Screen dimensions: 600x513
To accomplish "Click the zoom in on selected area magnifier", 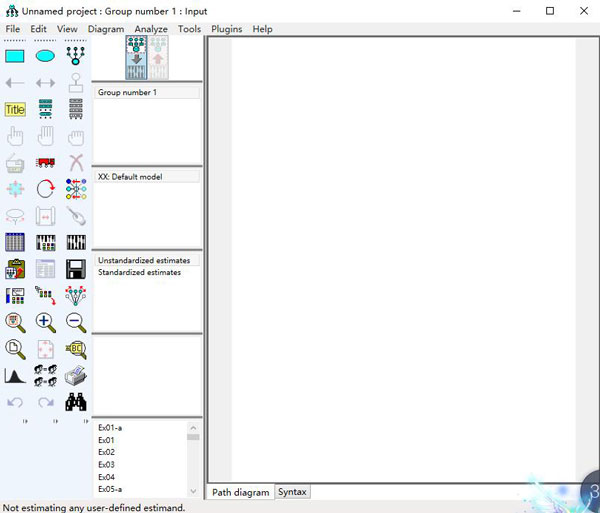I will (x=15, y=323).
